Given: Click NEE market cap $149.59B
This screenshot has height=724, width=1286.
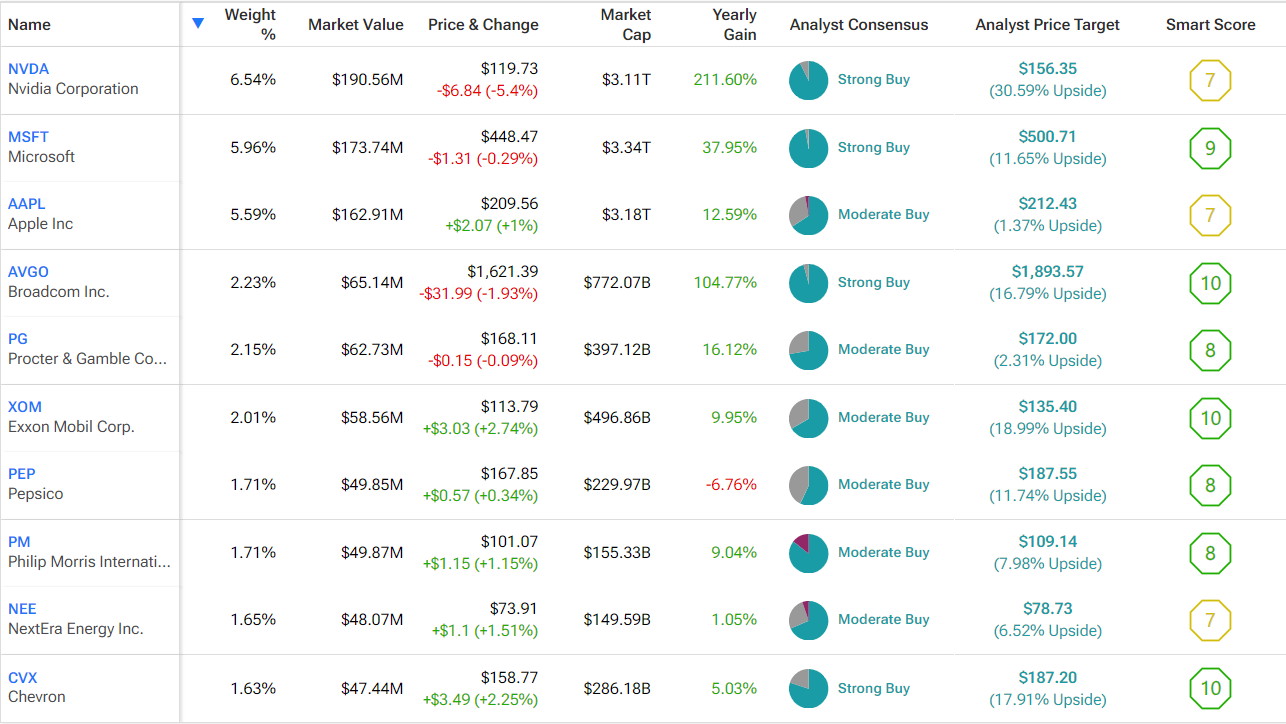Looking at the screenshot, I should pyautogui.click(x=617, y=620).
